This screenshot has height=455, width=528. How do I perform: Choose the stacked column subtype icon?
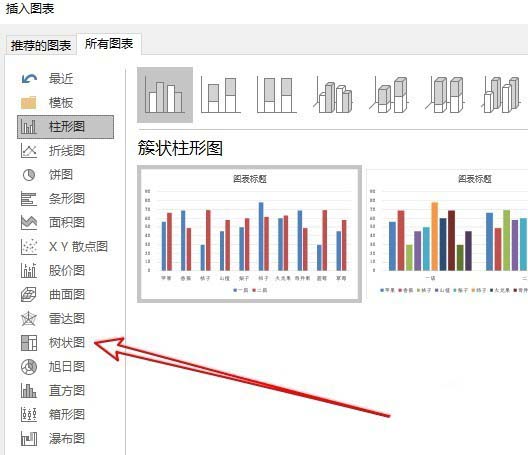(x=221, y=95)
